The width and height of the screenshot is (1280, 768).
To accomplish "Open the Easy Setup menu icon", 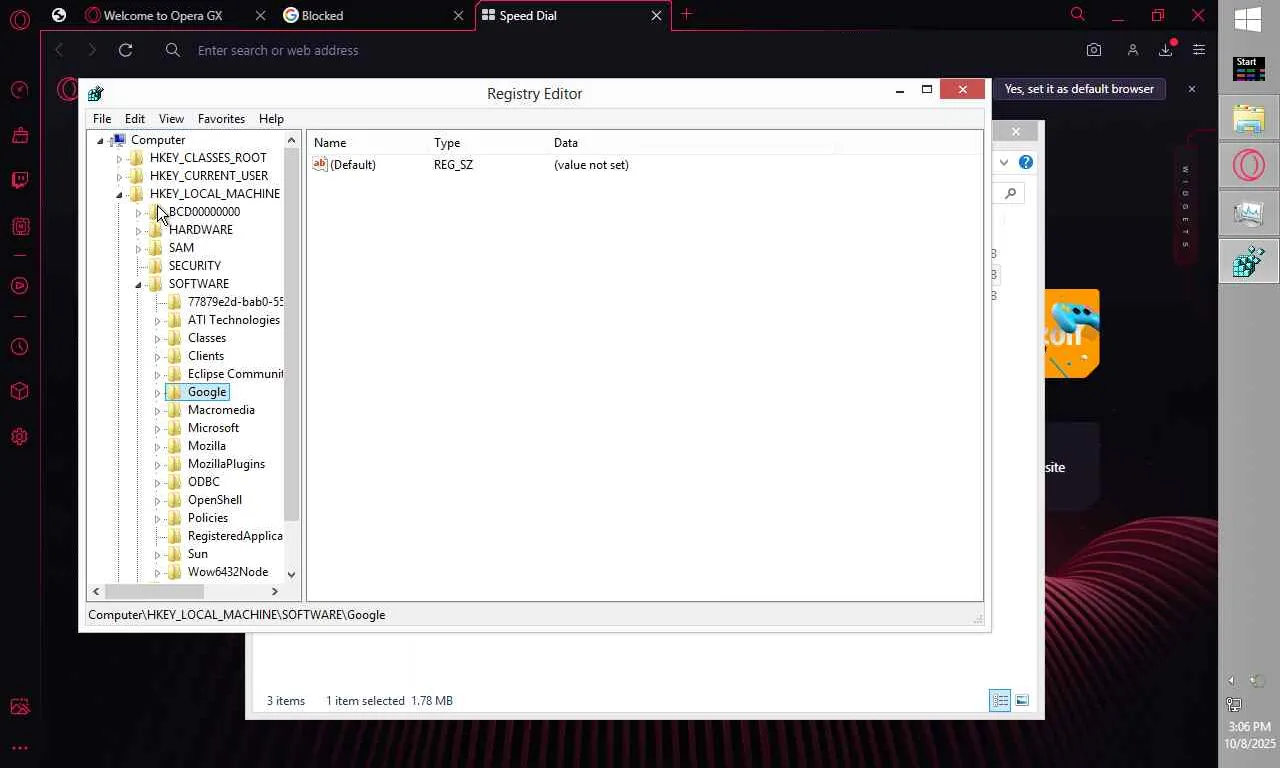I will coord(1199,50).
